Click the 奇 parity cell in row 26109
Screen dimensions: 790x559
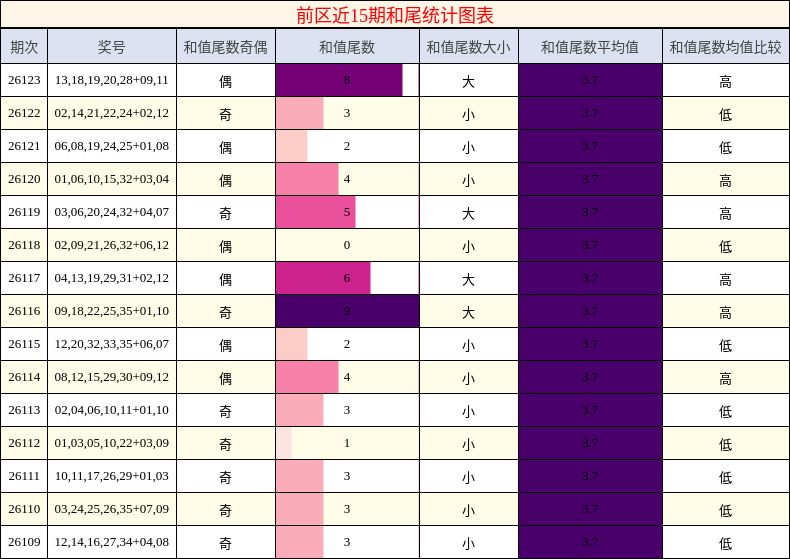click(x=226, y=542)
